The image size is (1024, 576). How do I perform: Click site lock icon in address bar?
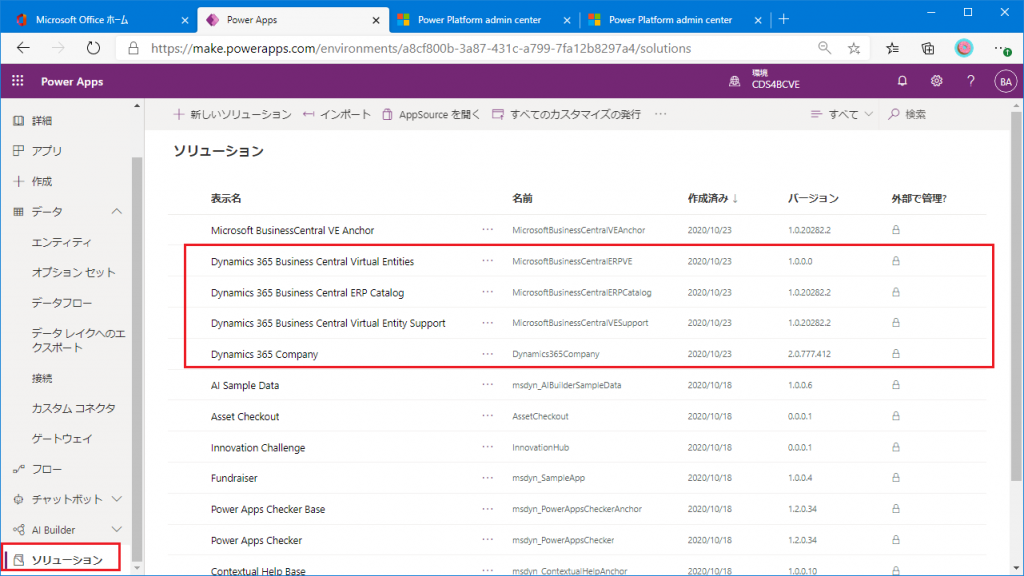[133, 48]
